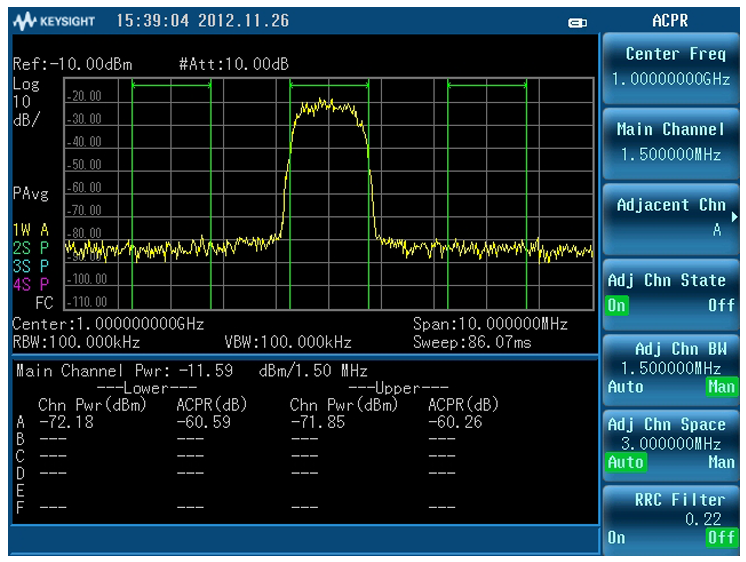Click lower channel power -72.18
746x562 pixels.
pos(66,422)
